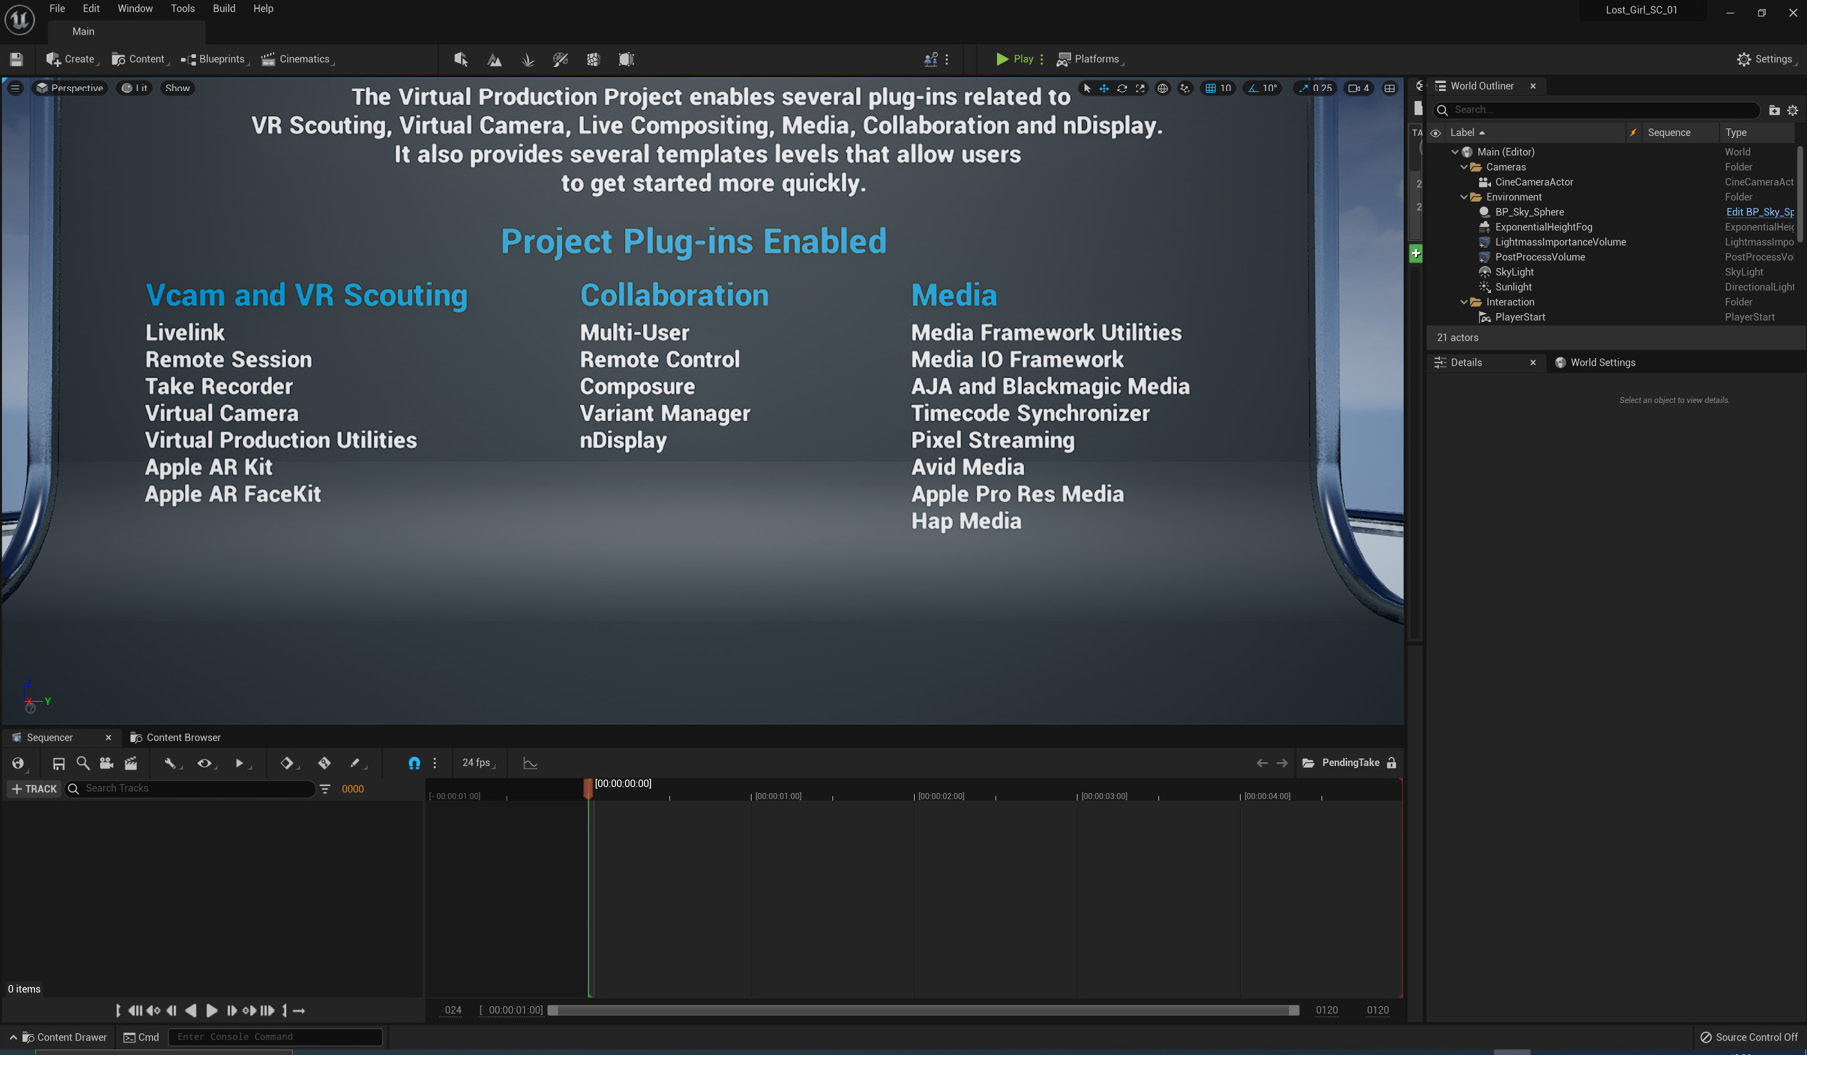Click the Selection mode icon in main toolbar

(461, 60)
